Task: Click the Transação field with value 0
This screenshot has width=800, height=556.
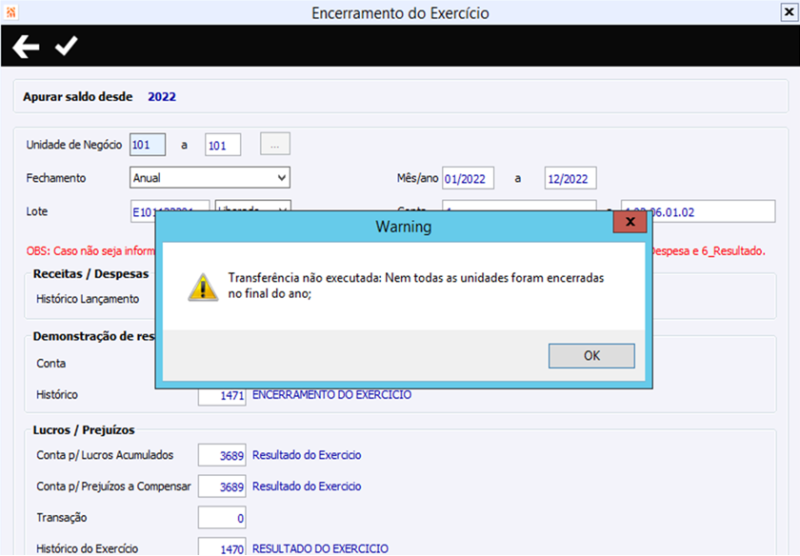Action: [222, 518]
